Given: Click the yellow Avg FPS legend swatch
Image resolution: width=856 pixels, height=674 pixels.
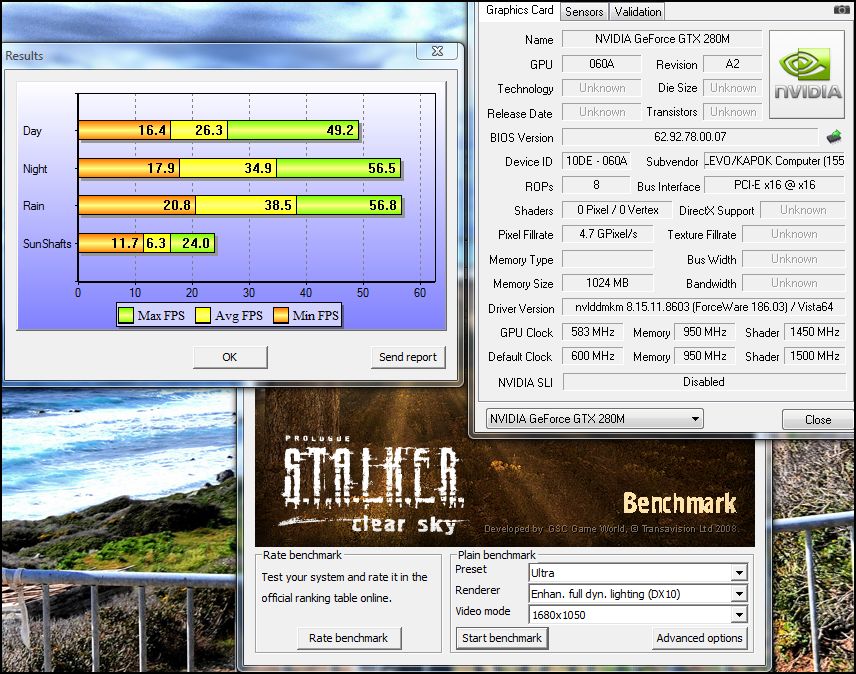Looking at the screenshot, I should coord(204,317).
